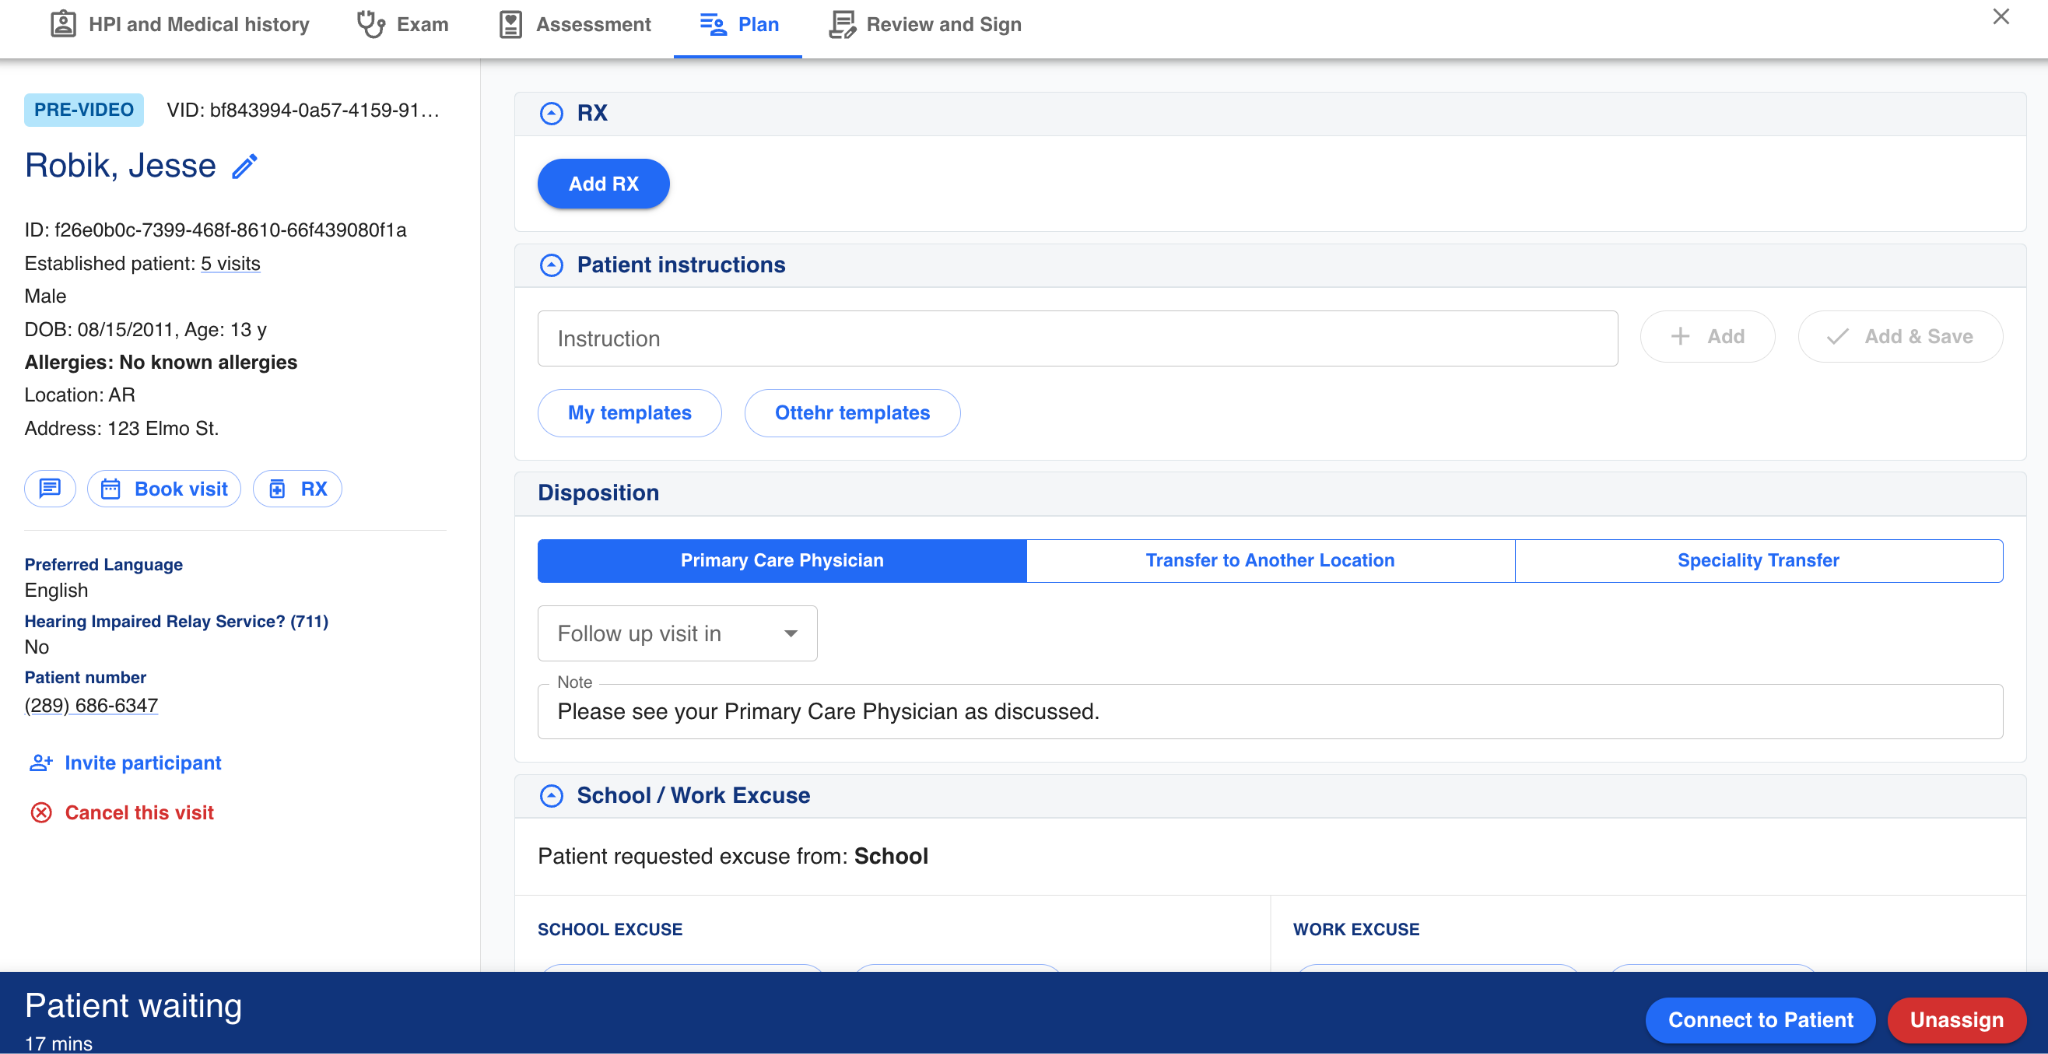Click the RX pill button in sidebar
Viewport: 2048px width, 1054px height.
pyautogui.click(x=298, y=489)
